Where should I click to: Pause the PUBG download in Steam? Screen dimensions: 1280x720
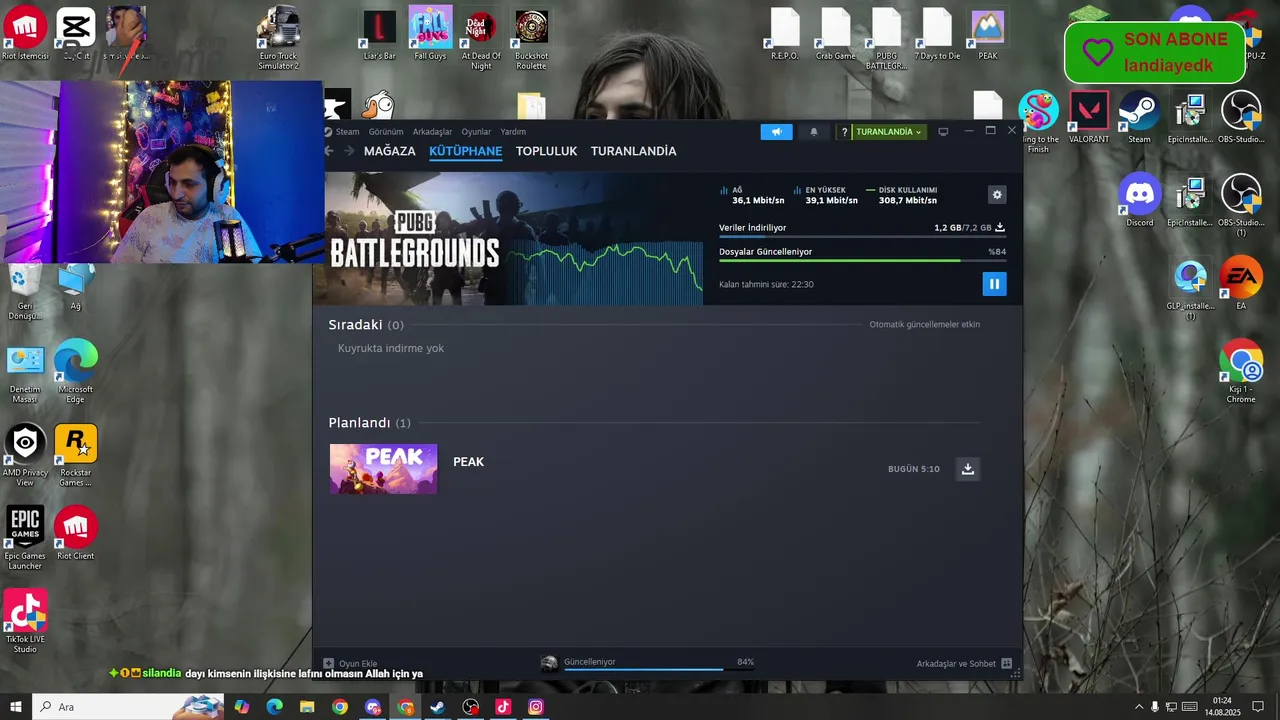point(994,284)
